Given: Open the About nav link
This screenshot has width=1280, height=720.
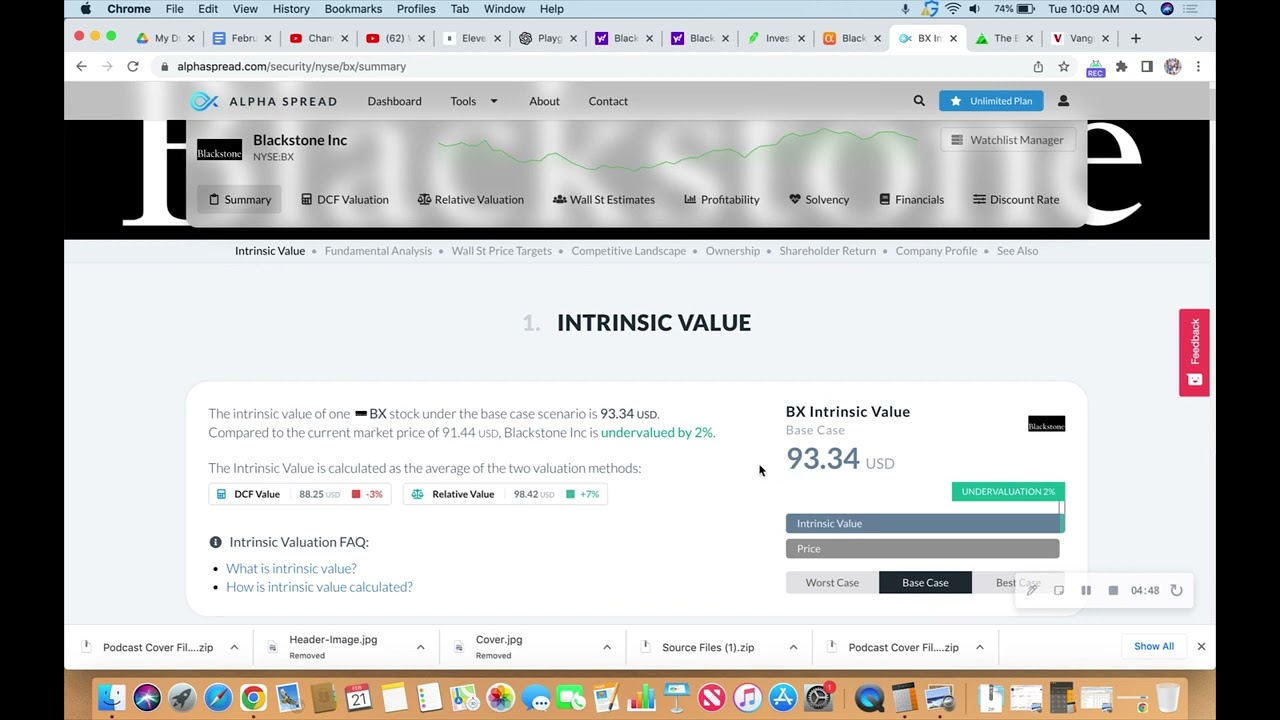Looking at the screenshot, I should [x=544, y=101].
